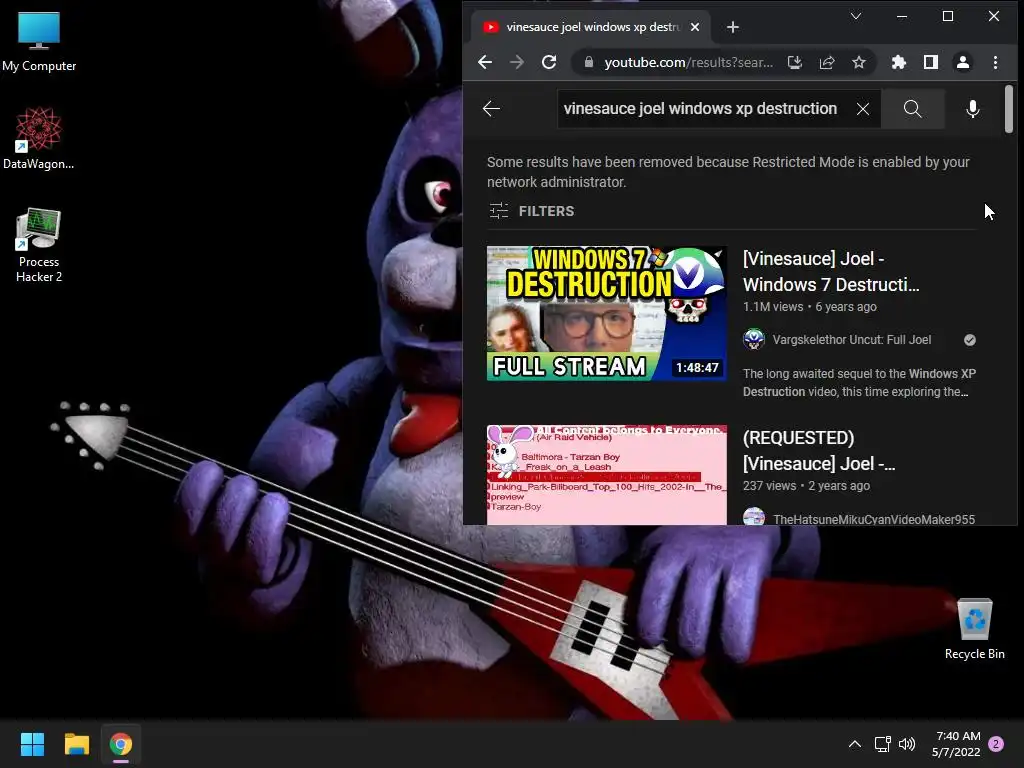Open Windows 7 Destruction video thumbnail
Image resolution: width=1024 pixels, height=768 pixels.
click(x=607, y=313)
